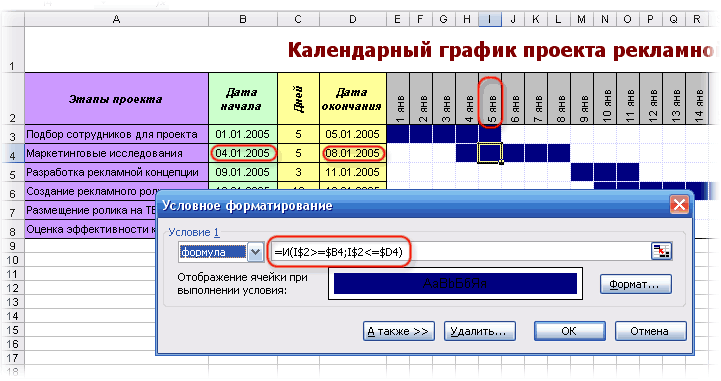Open the формула condition type dropdown
Screen dimensions: 721x381
coord(255,252)
